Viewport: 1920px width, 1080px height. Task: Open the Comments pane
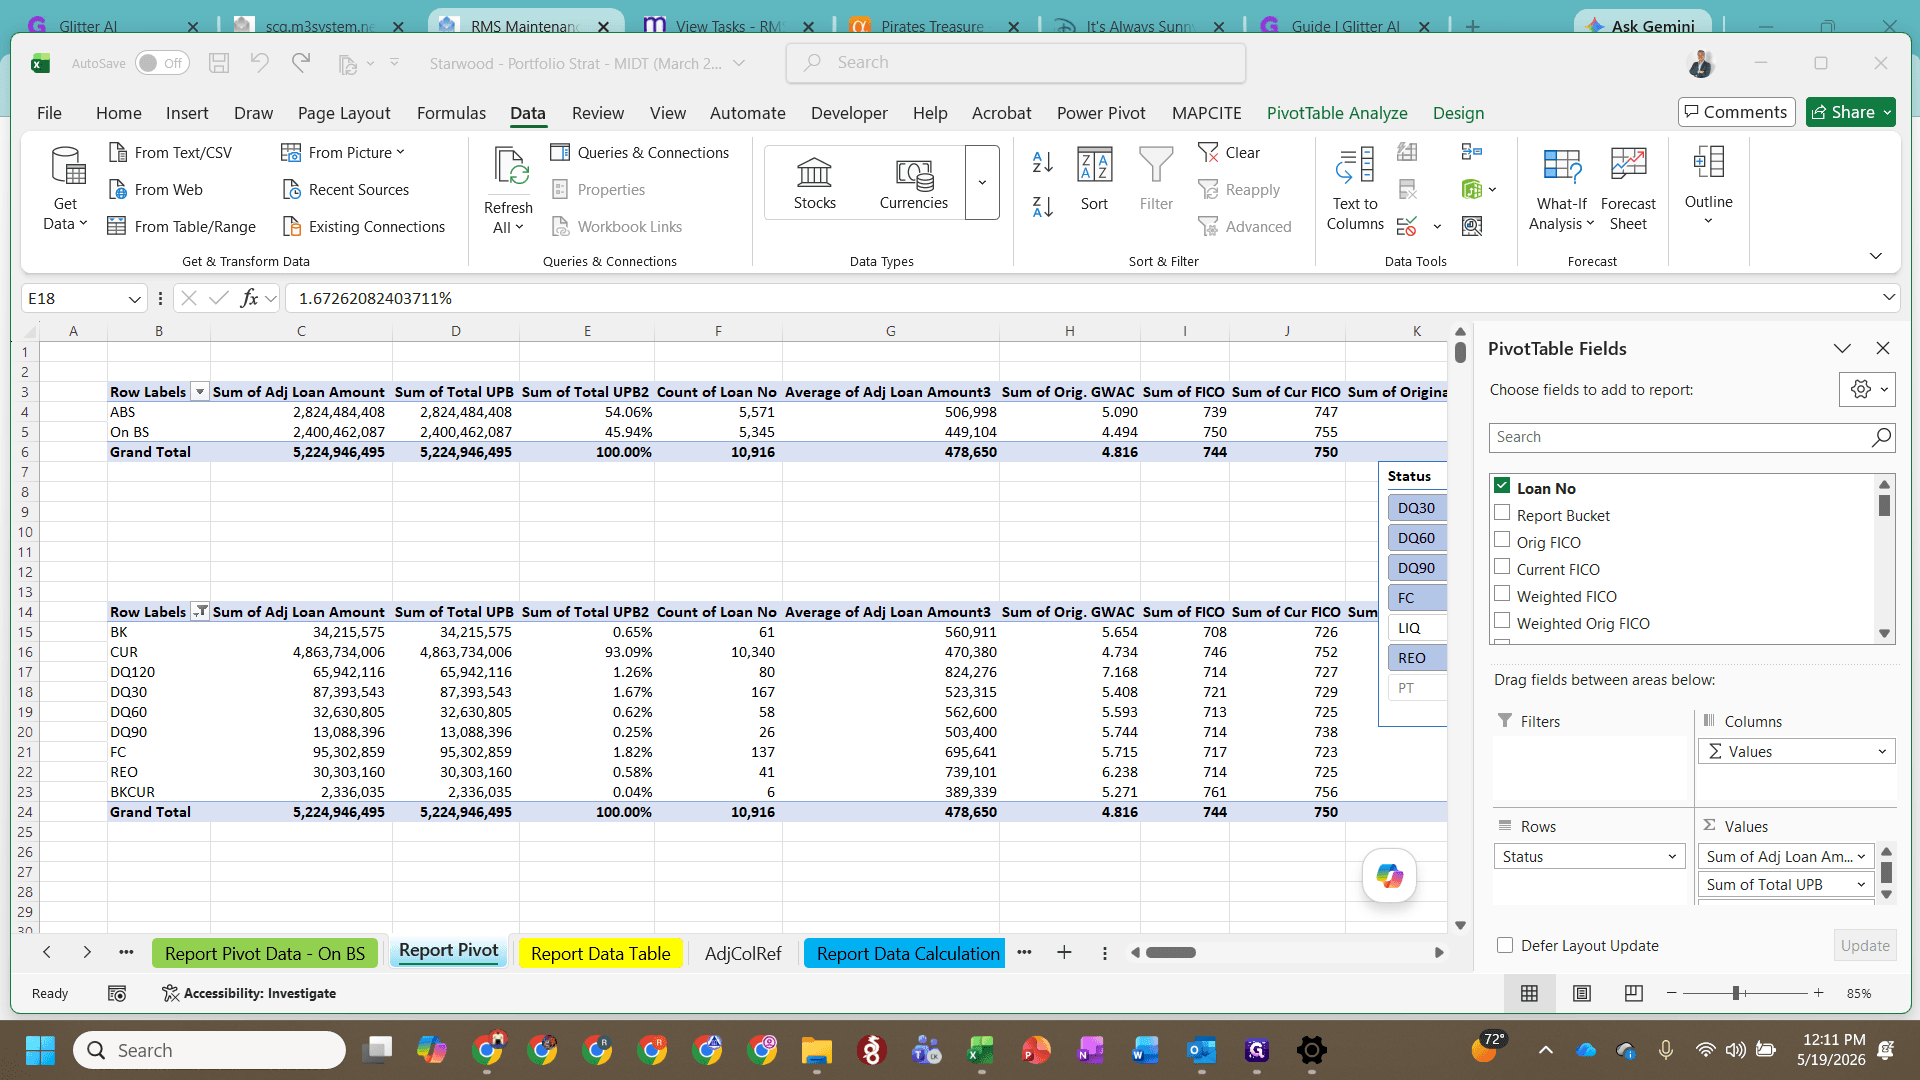click(x=1736, y=112)
